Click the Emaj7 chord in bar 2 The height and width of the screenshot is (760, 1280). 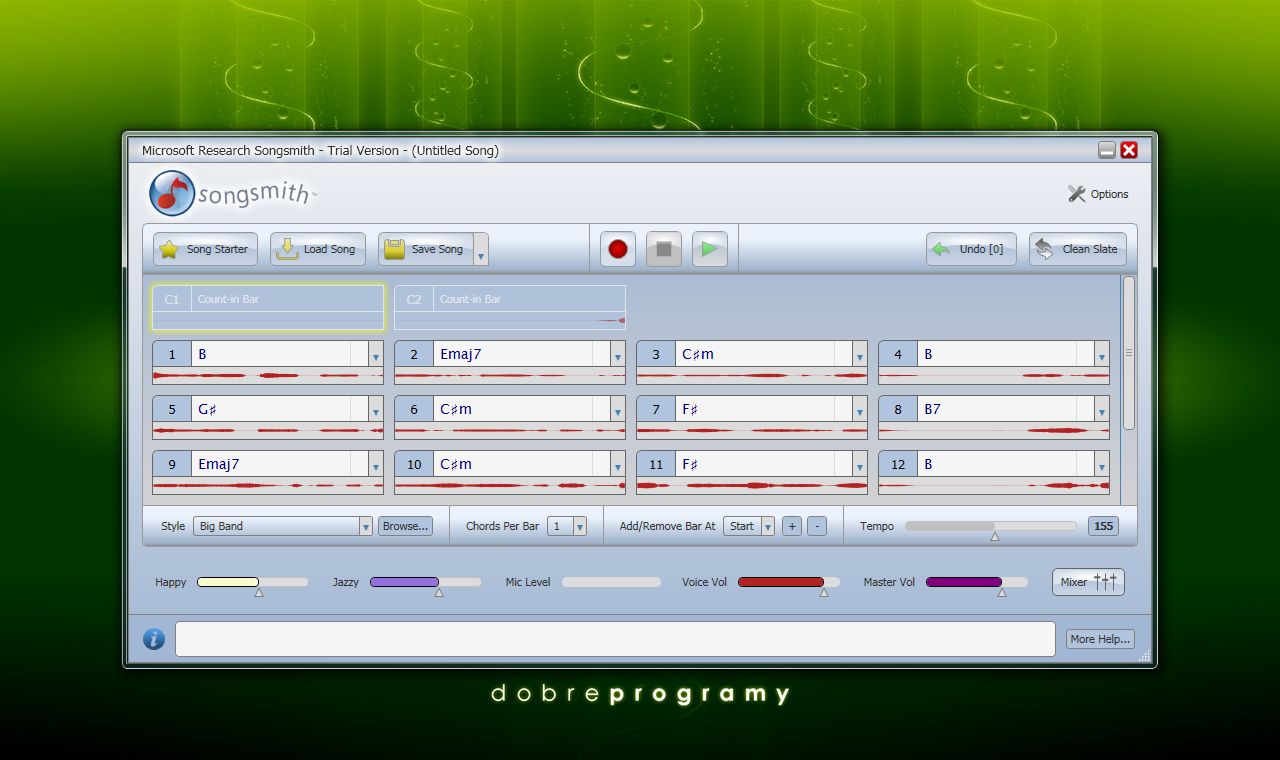461,354
